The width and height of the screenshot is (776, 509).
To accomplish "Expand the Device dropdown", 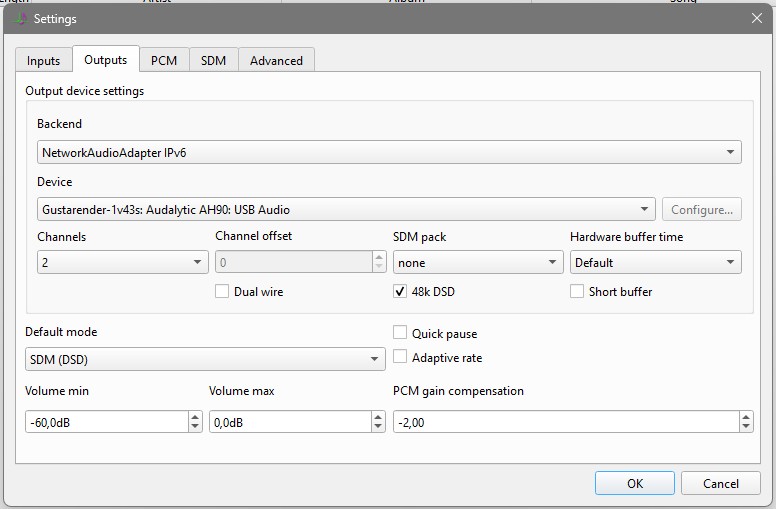I will click(346, 209).
